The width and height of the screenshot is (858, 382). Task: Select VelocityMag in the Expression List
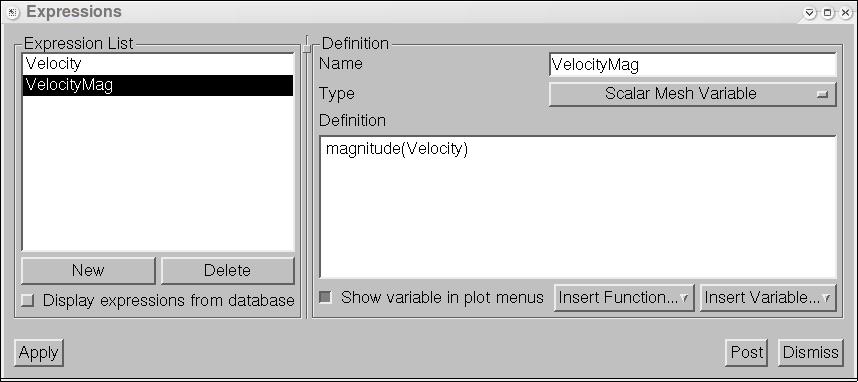point(158,85)
